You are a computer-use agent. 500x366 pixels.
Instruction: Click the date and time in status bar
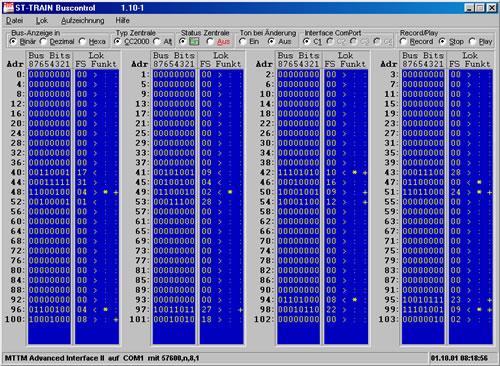click(459, 358)
